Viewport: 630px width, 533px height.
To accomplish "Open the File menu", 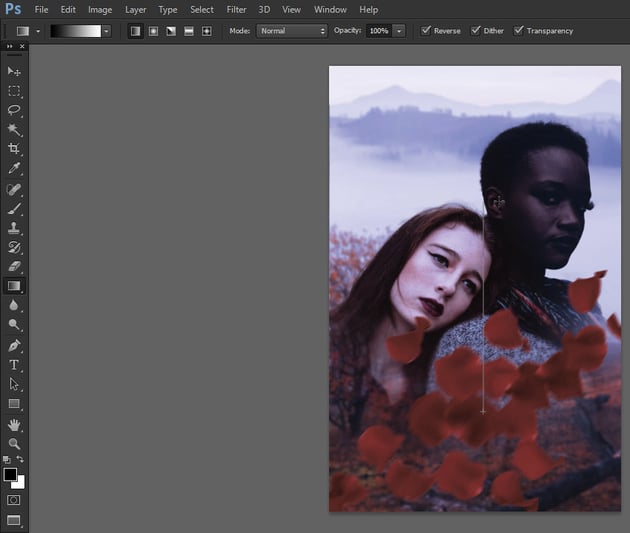I will 41,10.
